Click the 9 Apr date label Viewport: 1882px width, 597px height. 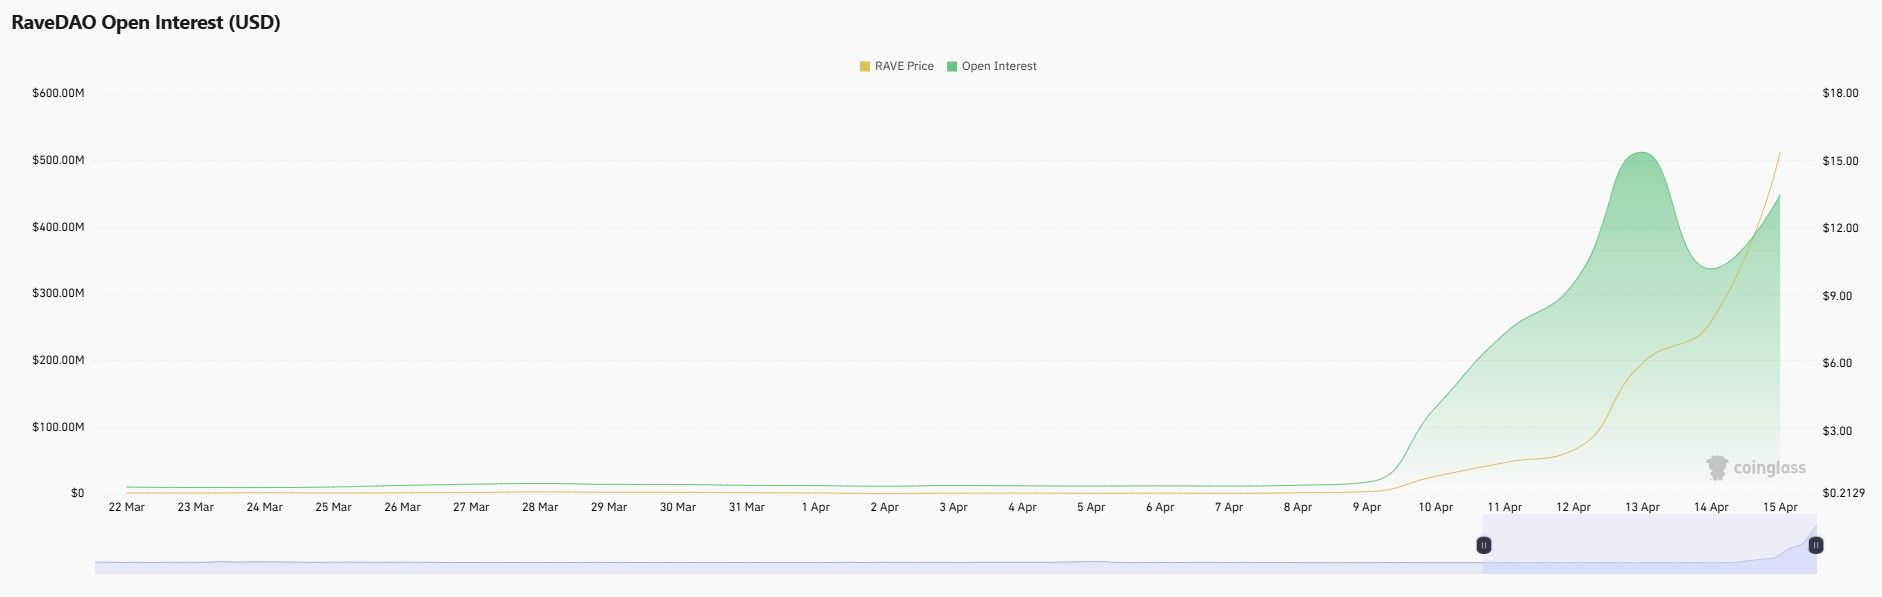1367,507
